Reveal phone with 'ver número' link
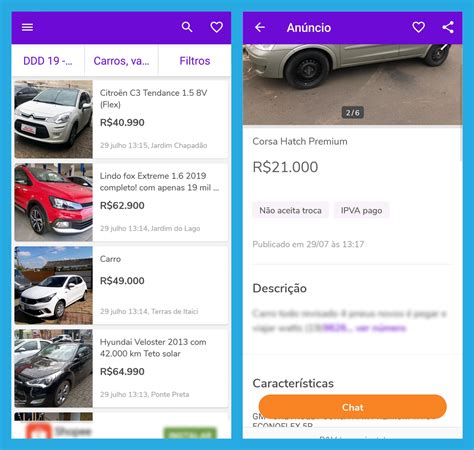 [x=381, y=328]
